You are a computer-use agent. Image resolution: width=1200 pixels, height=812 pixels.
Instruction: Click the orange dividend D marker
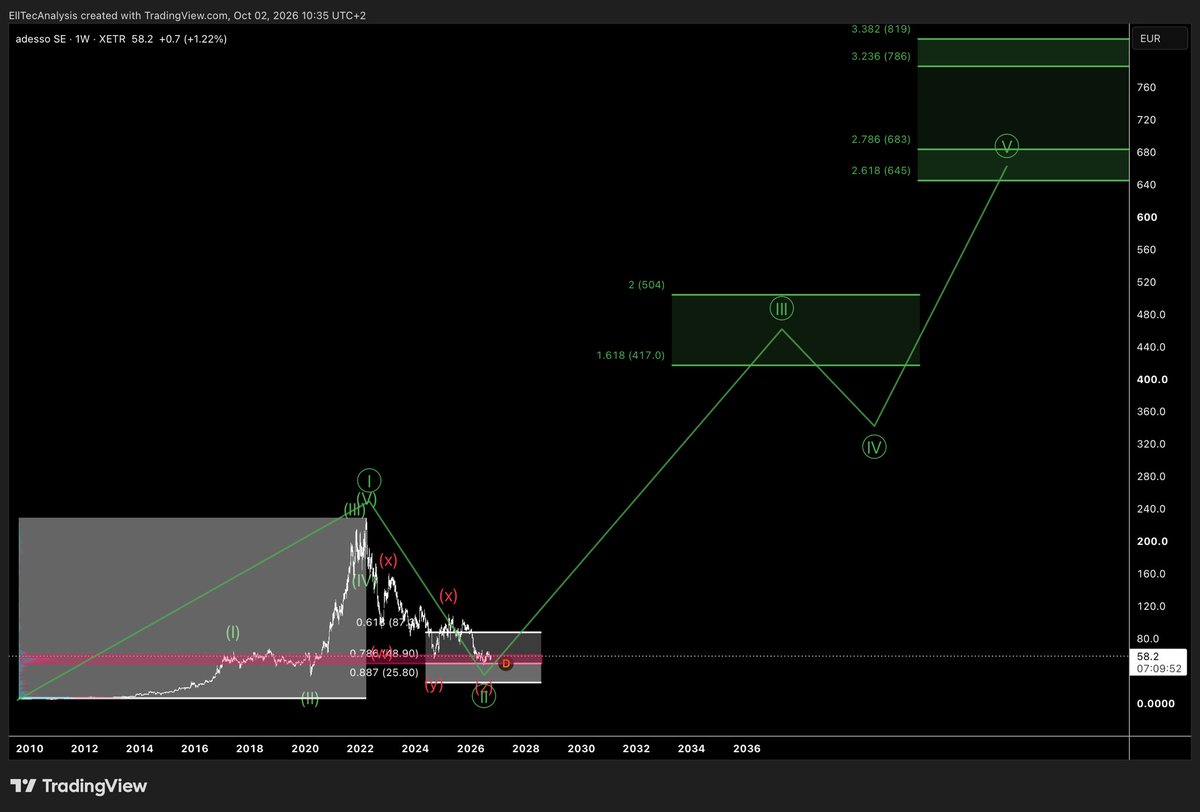pos(505,664)
